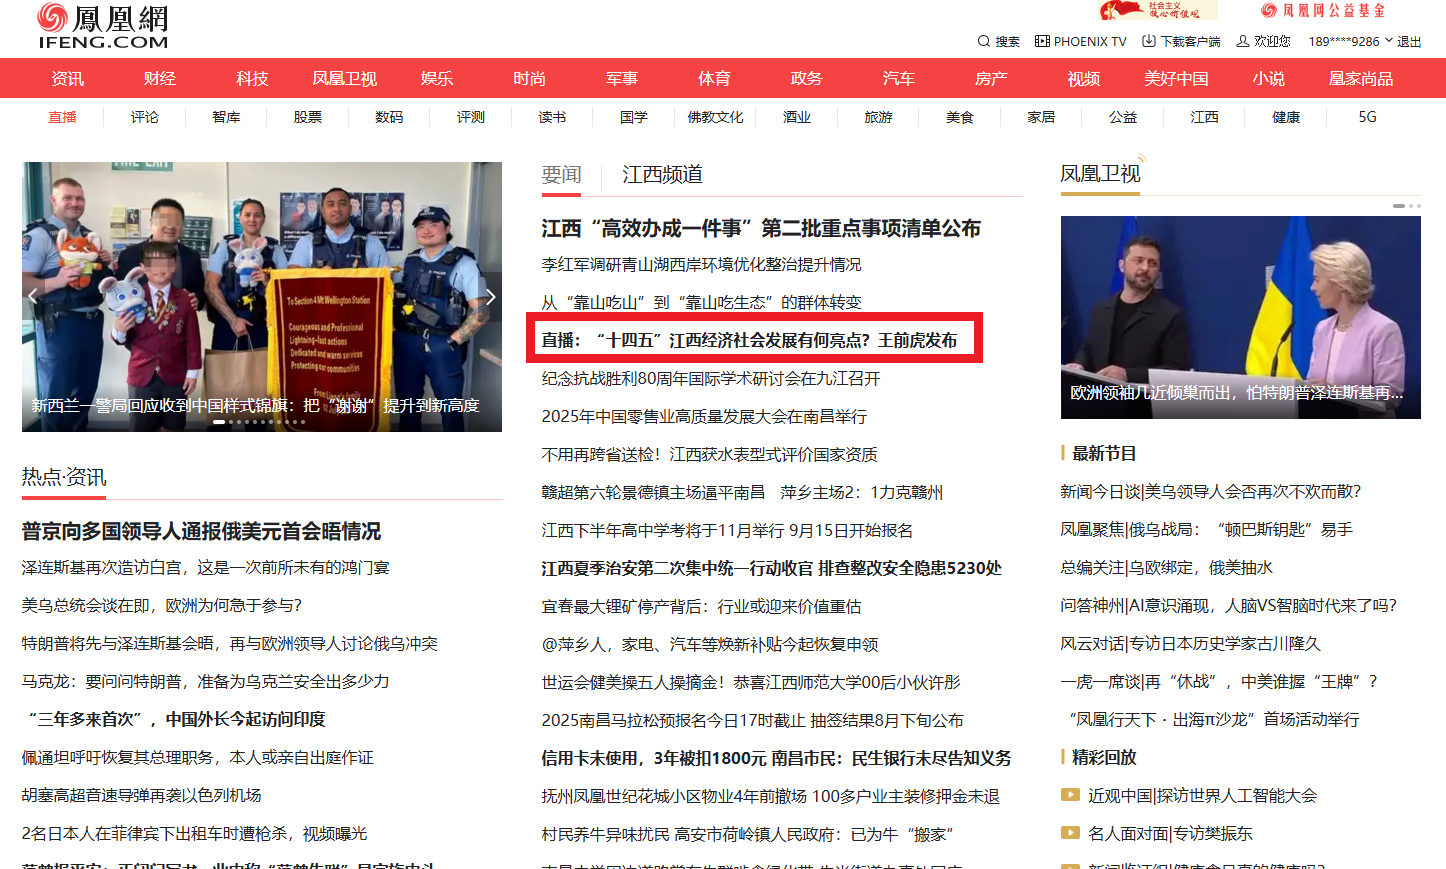Open 直播:“十四五”江西经济社会发展有何亮点 article

coord(749,340)
